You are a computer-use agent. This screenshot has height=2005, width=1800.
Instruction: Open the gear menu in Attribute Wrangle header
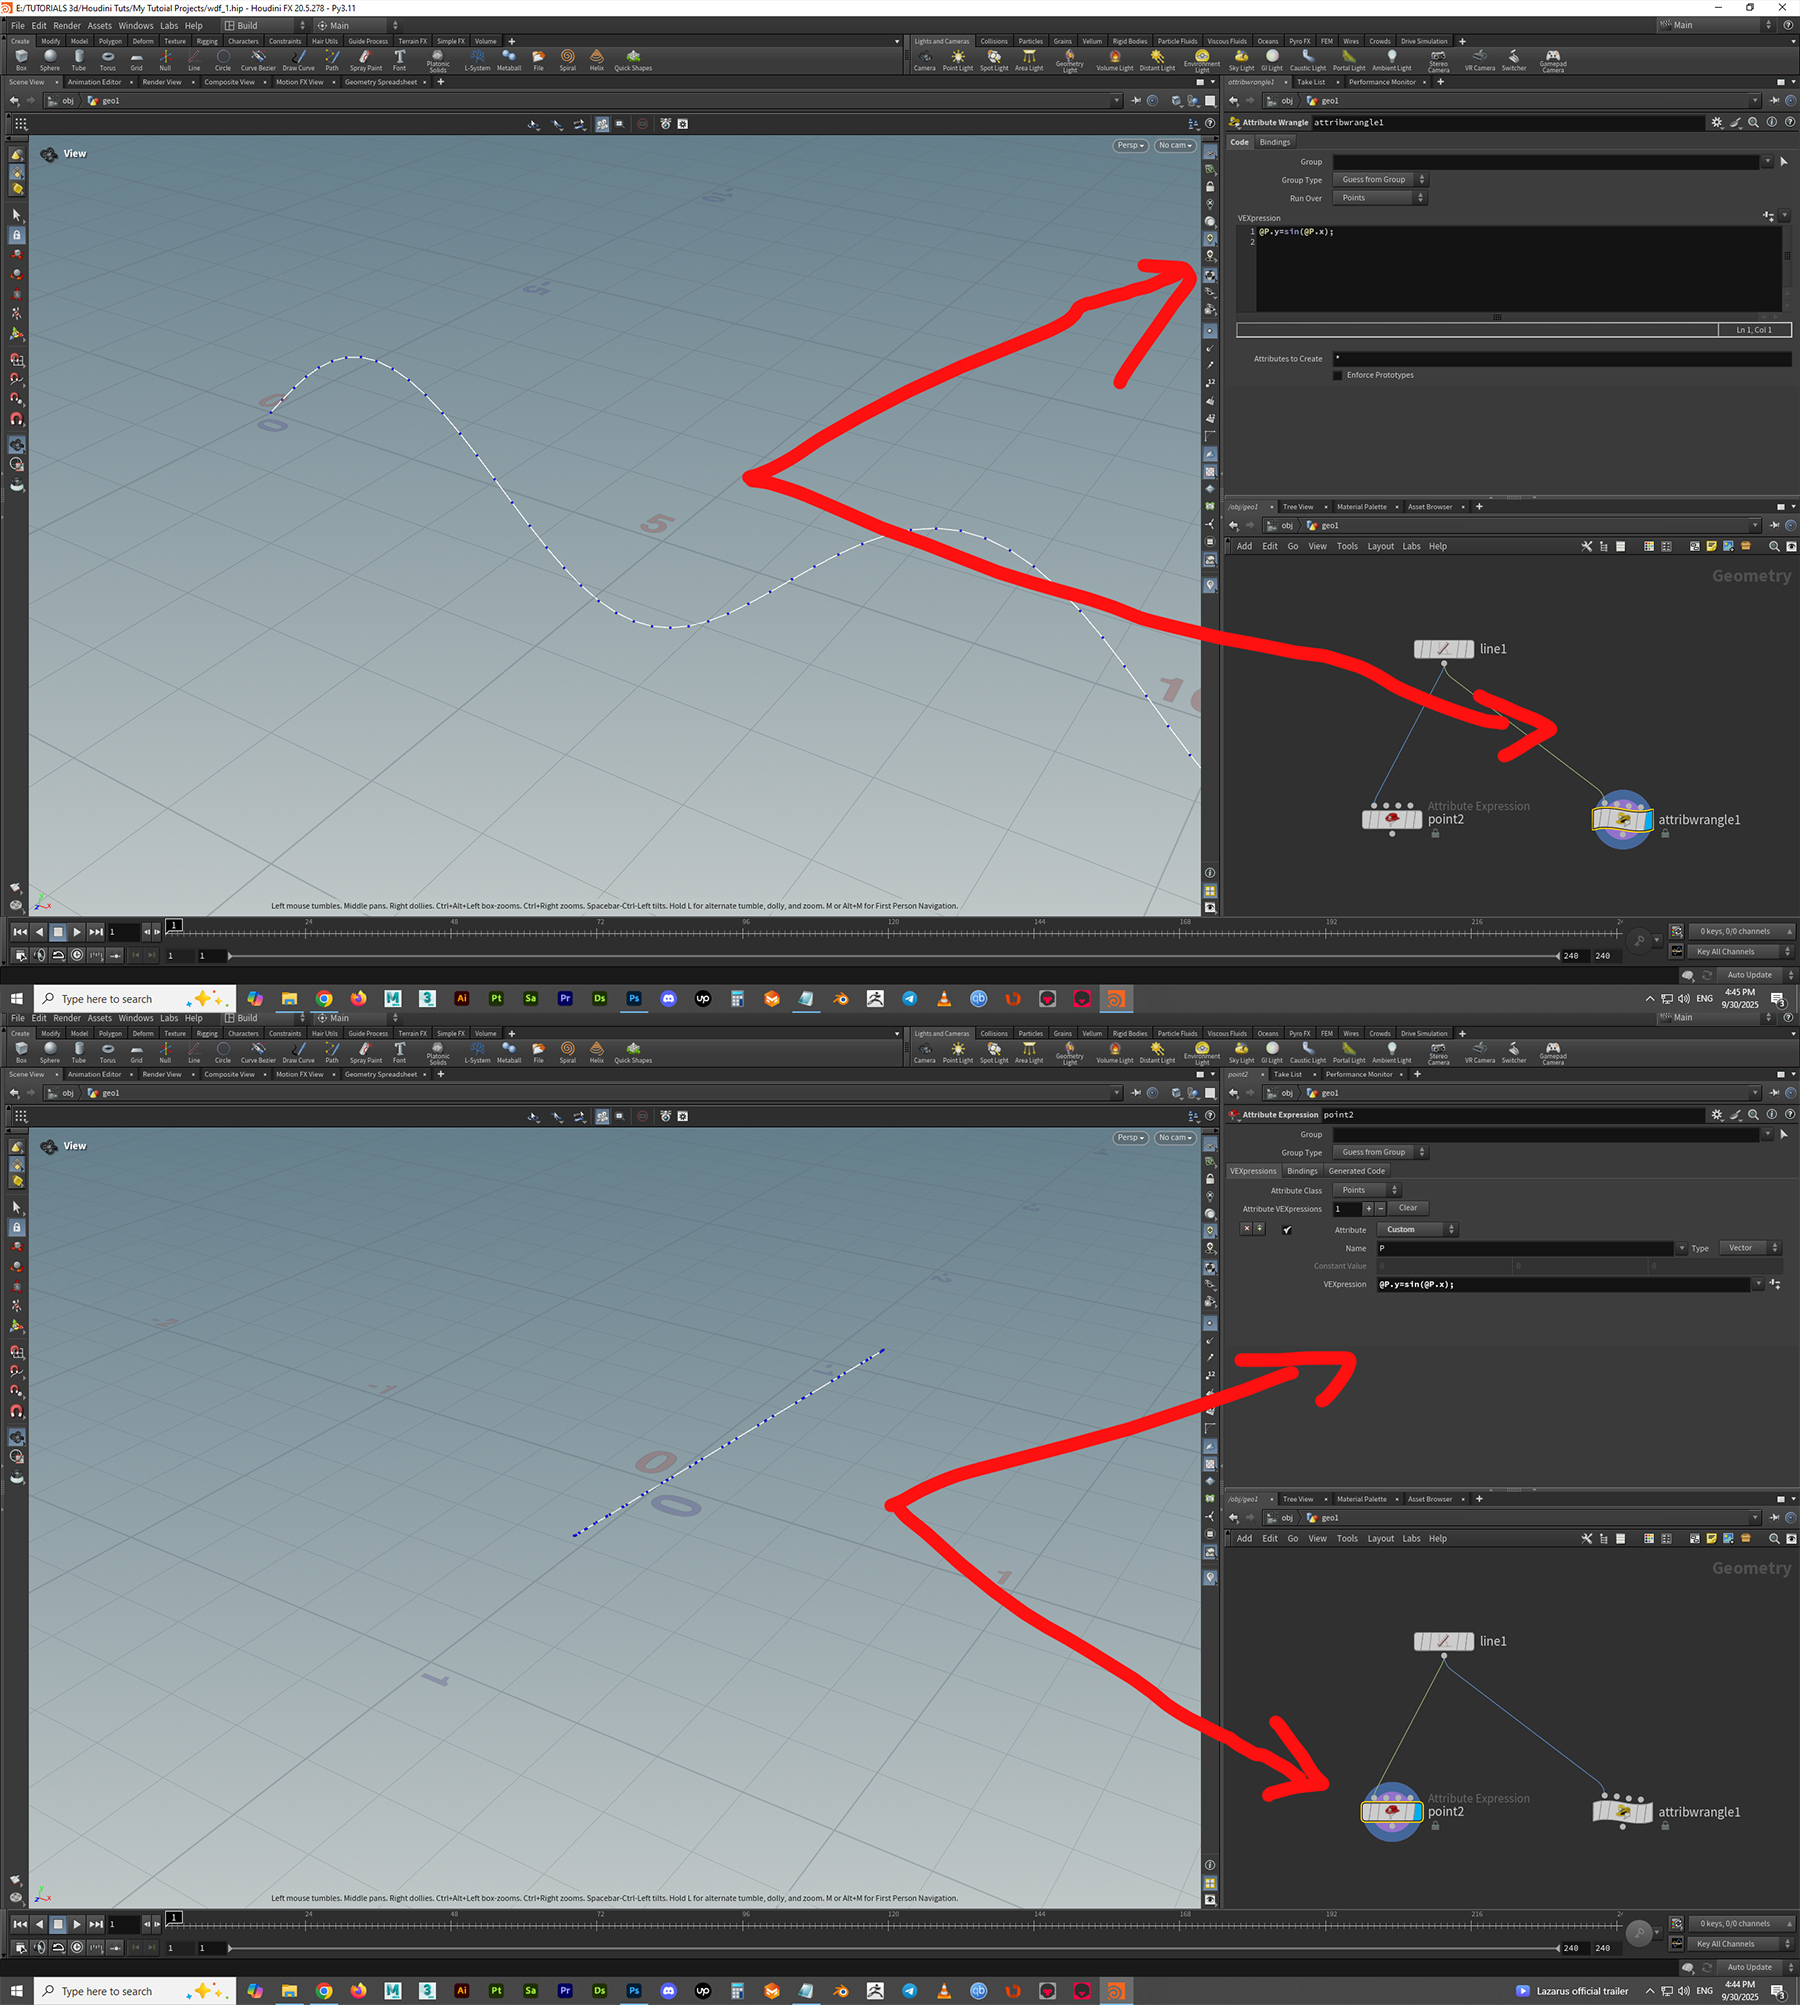pyautogui.click(x=1717, y=122)
